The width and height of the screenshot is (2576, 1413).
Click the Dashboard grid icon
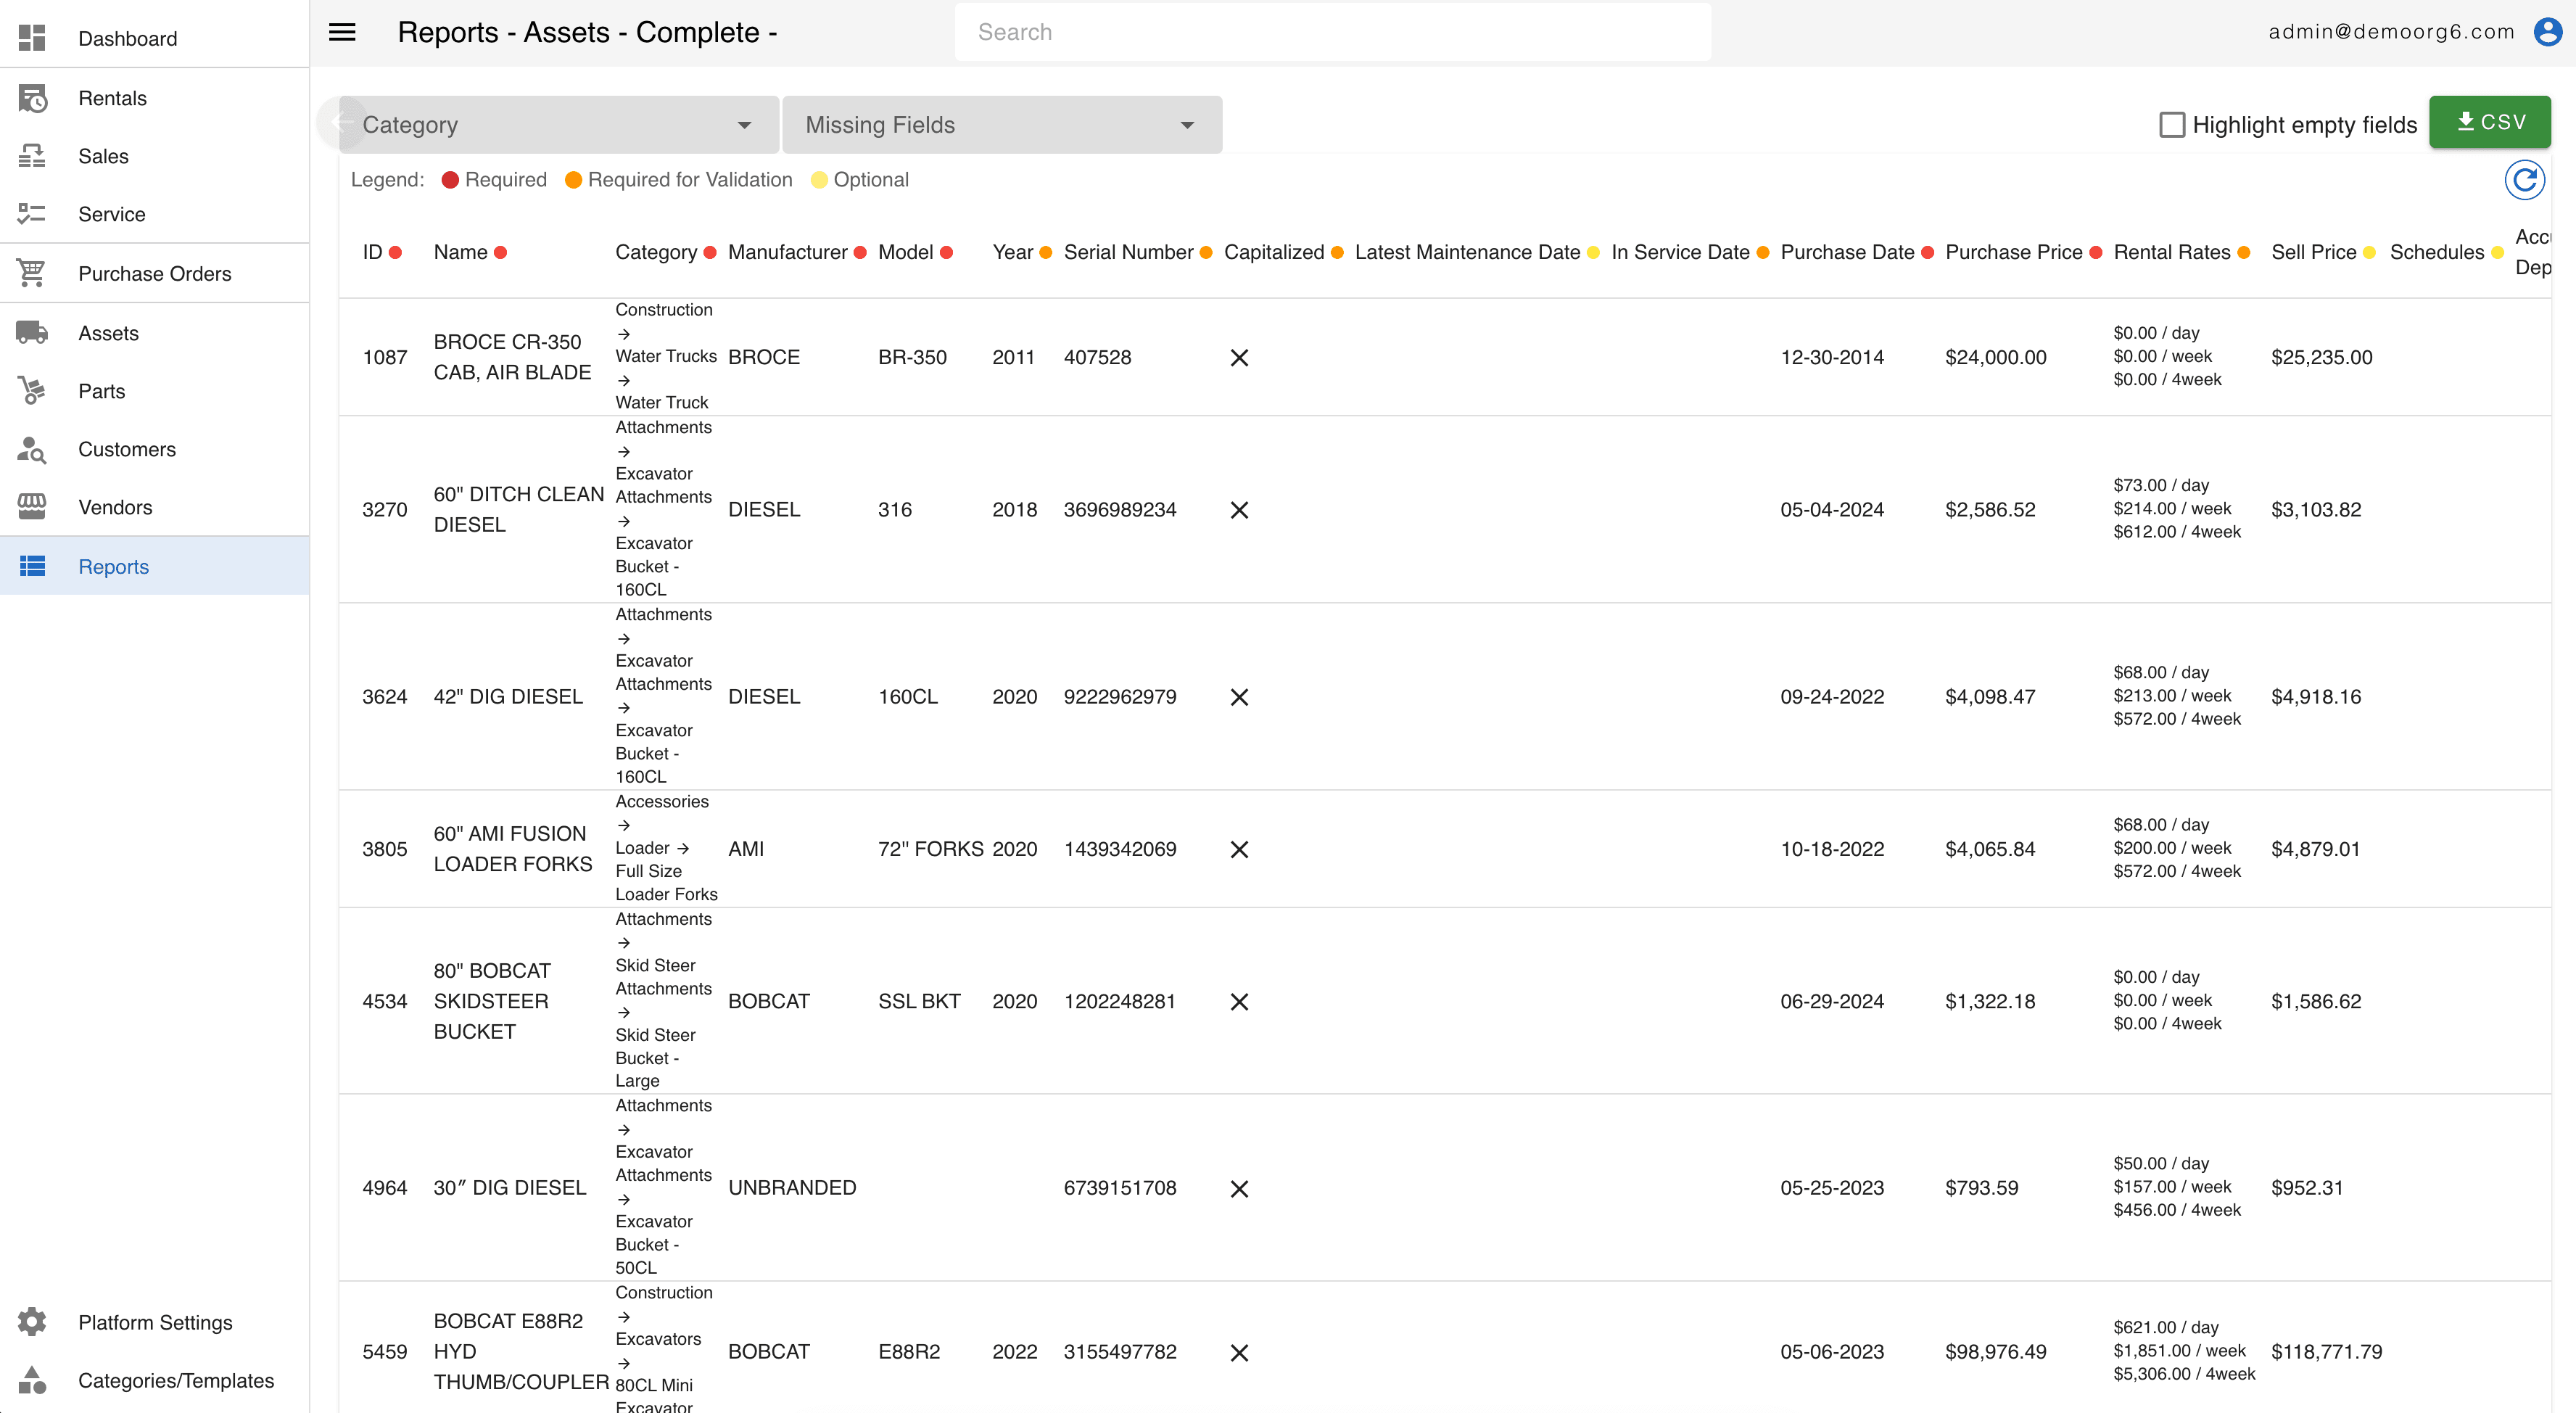tap(32, 38)
